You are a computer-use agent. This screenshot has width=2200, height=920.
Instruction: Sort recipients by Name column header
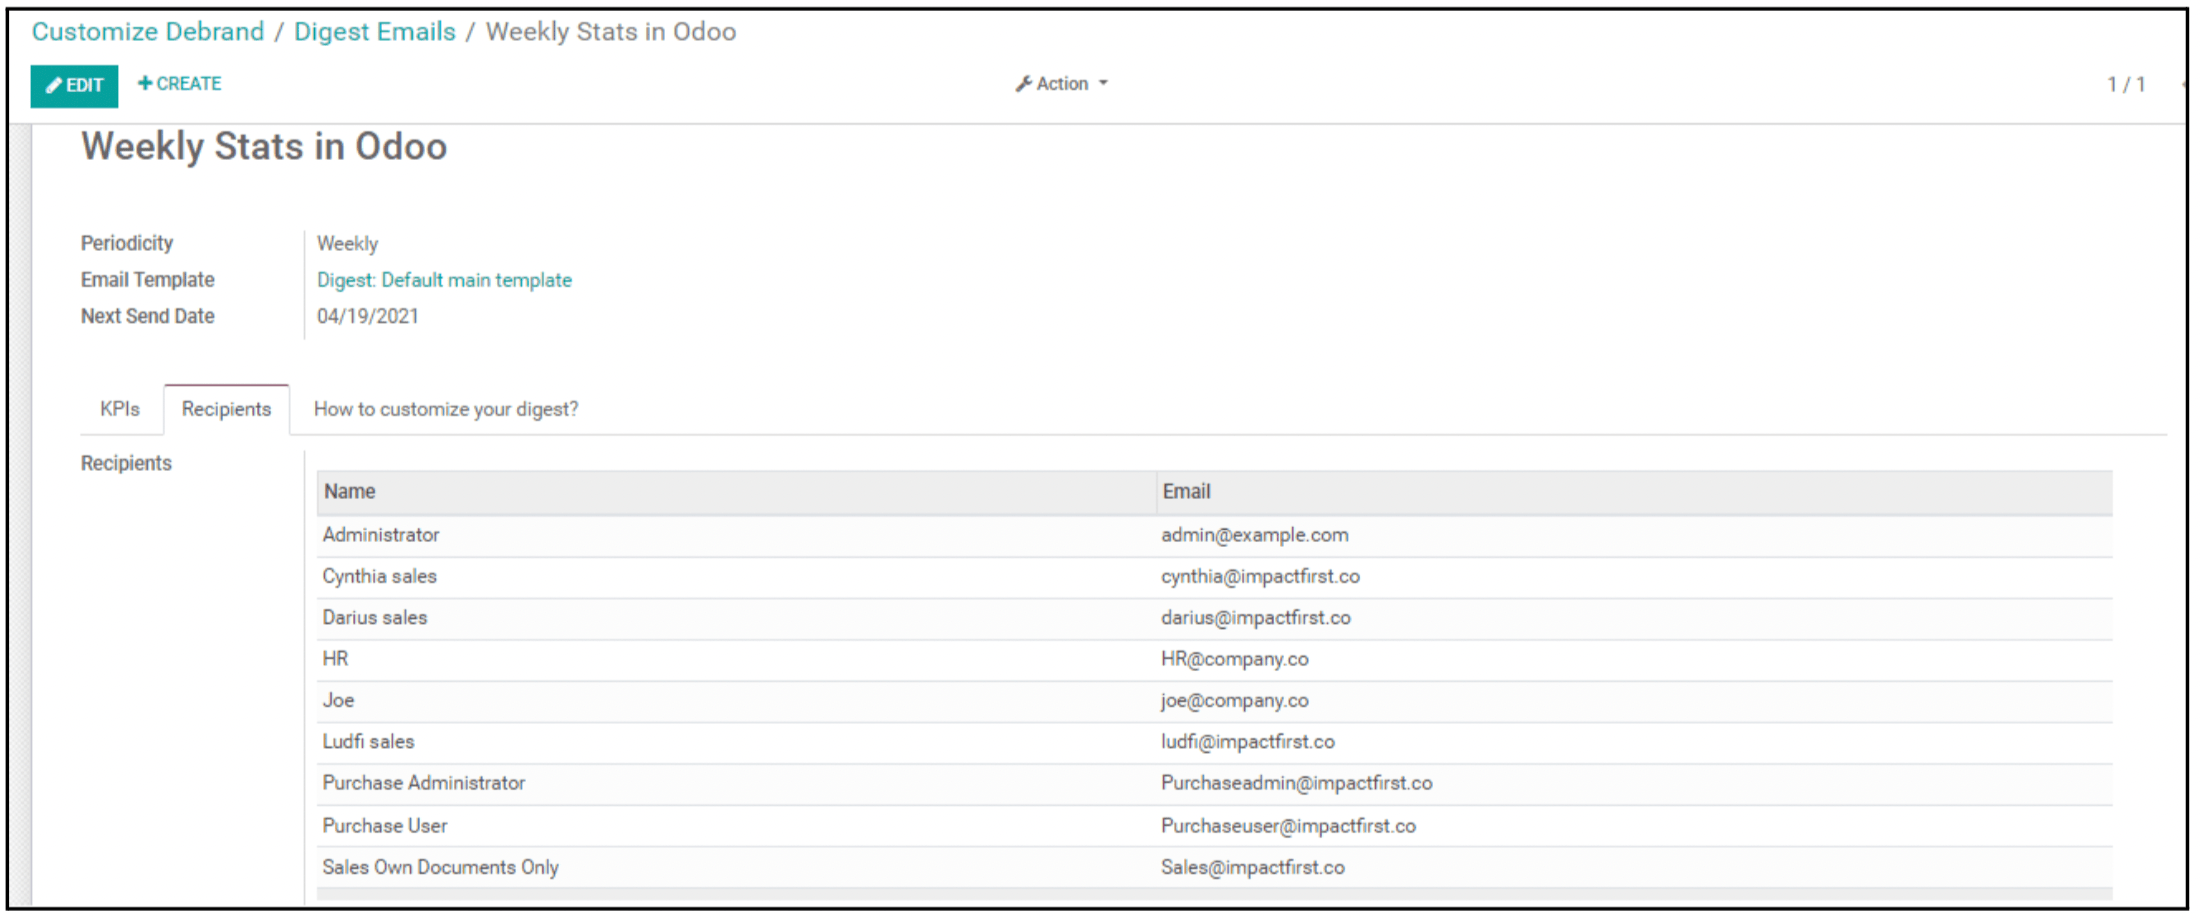click(350, 492)
